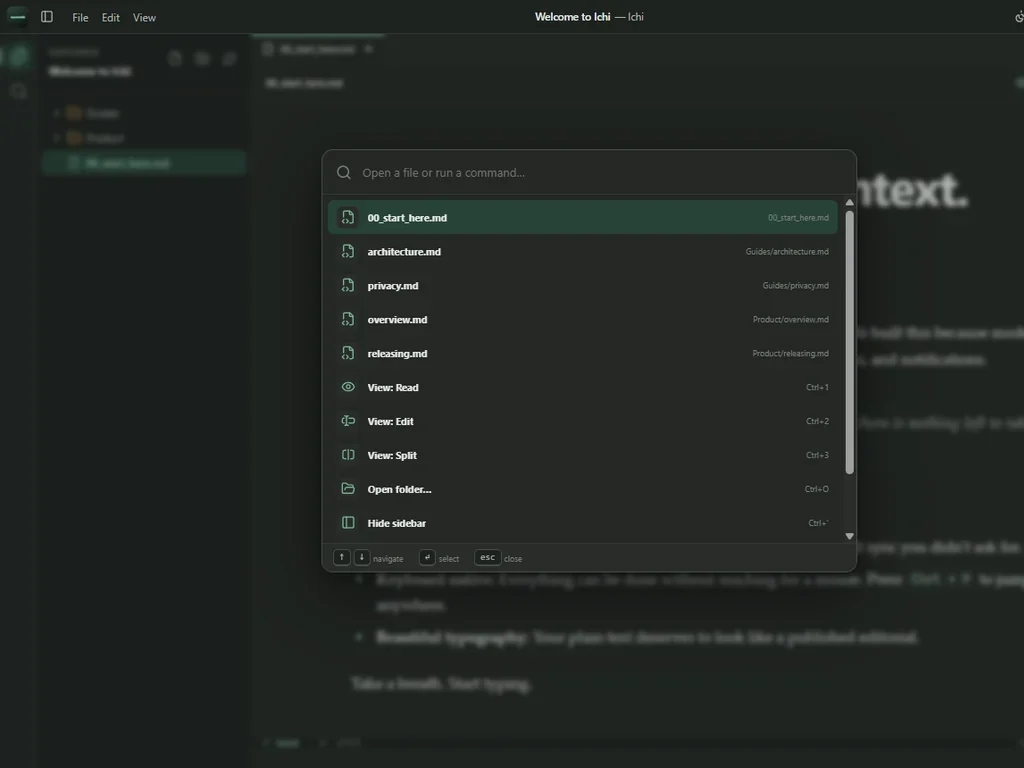
Task: Click the file icon beside privacy.md
Action: (348, 285)
